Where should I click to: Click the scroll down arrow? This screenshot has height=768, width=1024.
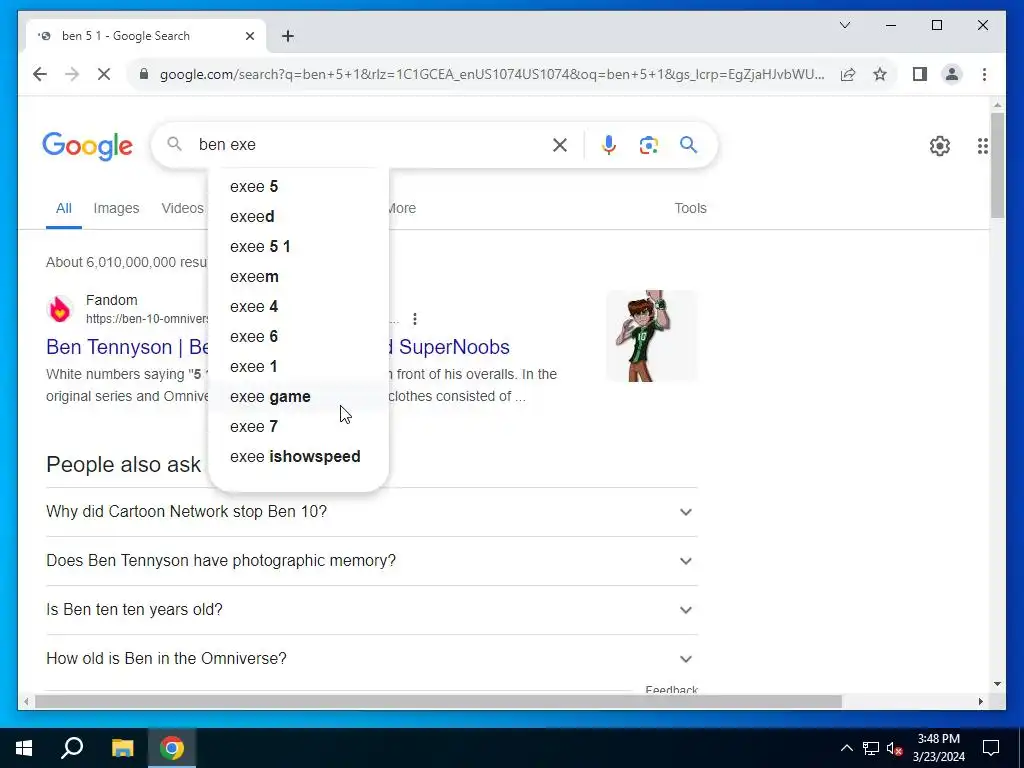(x=997, y=684)
